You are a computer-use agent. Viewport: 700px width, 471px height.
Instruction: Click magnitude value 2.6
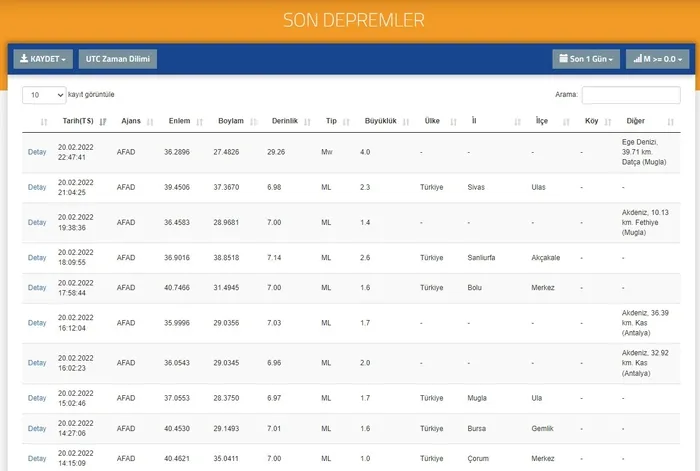(x=365, y=258)
